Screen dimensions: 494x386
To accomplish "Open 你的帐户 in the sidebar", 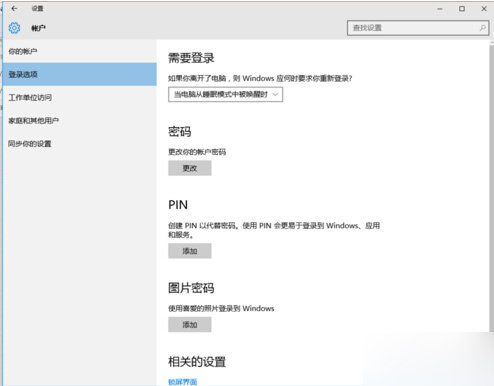I will pos(79,51).
